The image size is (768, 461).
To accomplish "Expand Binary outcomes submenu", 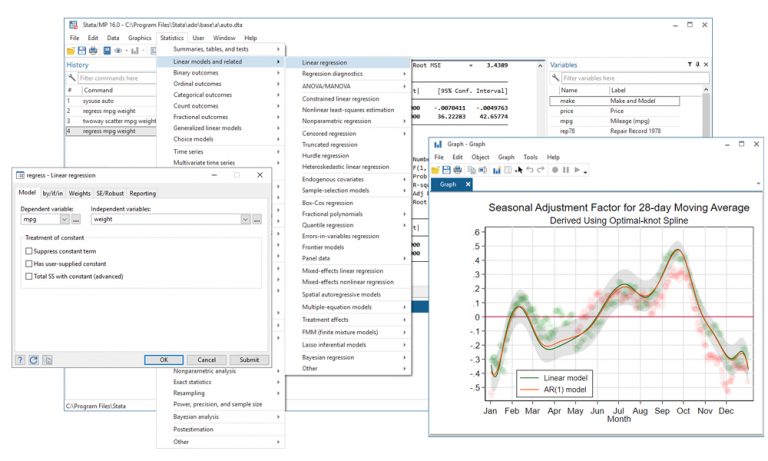I will [220, 73].
